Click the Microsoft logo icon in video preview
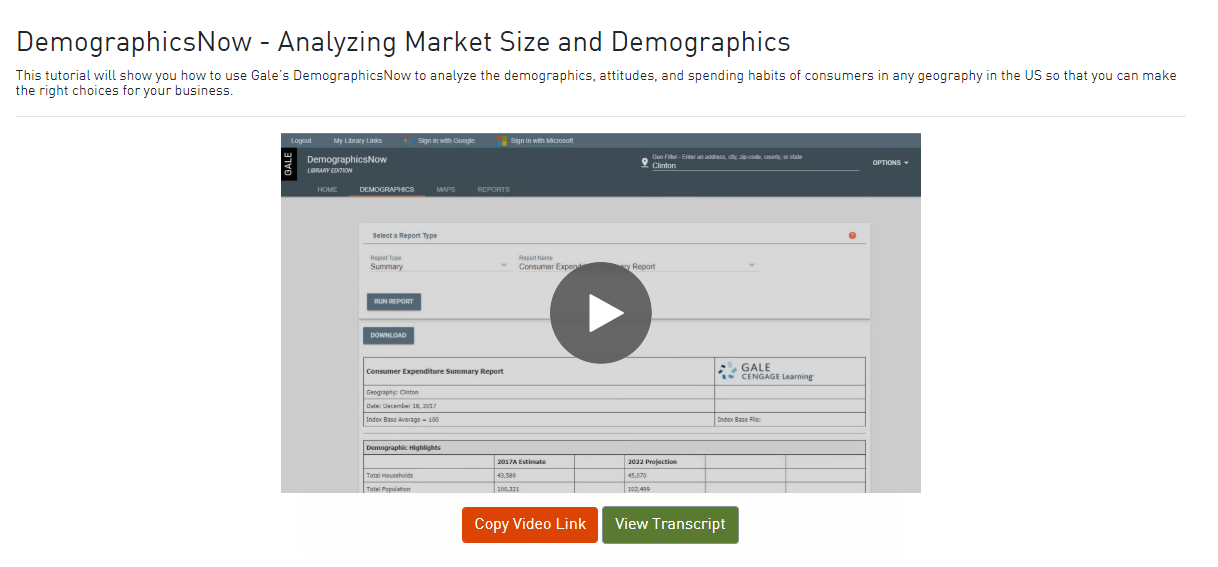The width and height of the screenshot is (1218, 567). [503, 141]
